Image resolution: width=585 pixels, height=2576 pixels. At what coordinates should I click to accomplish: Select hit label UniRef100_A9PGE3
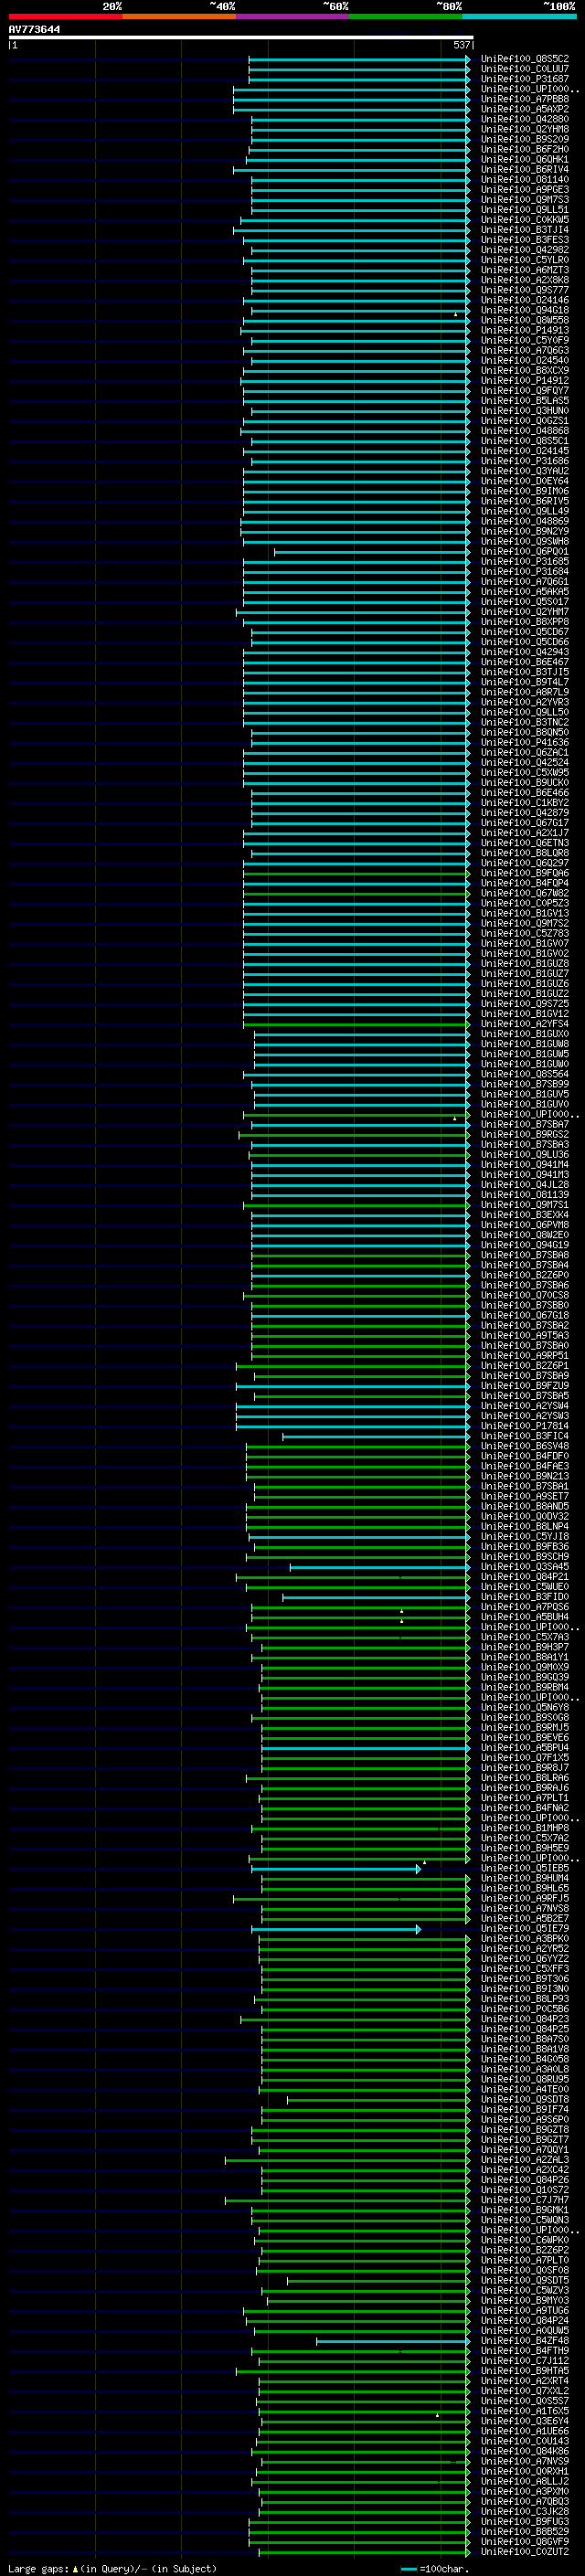coord(525,190)
